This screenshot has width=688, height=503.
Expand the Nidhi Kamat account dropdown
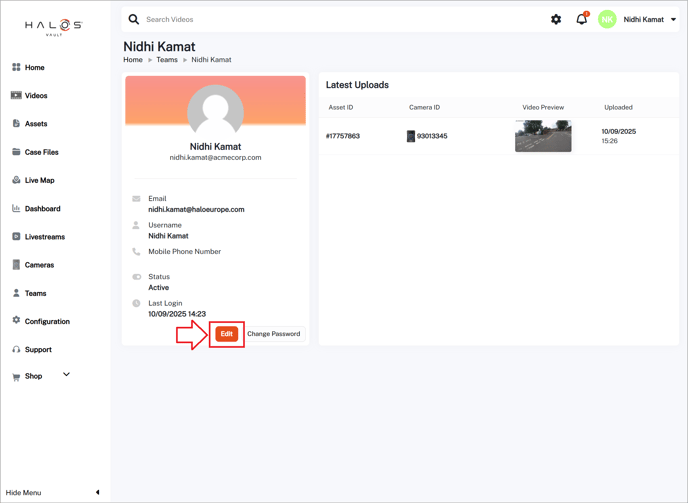click(x=673, y=20)
